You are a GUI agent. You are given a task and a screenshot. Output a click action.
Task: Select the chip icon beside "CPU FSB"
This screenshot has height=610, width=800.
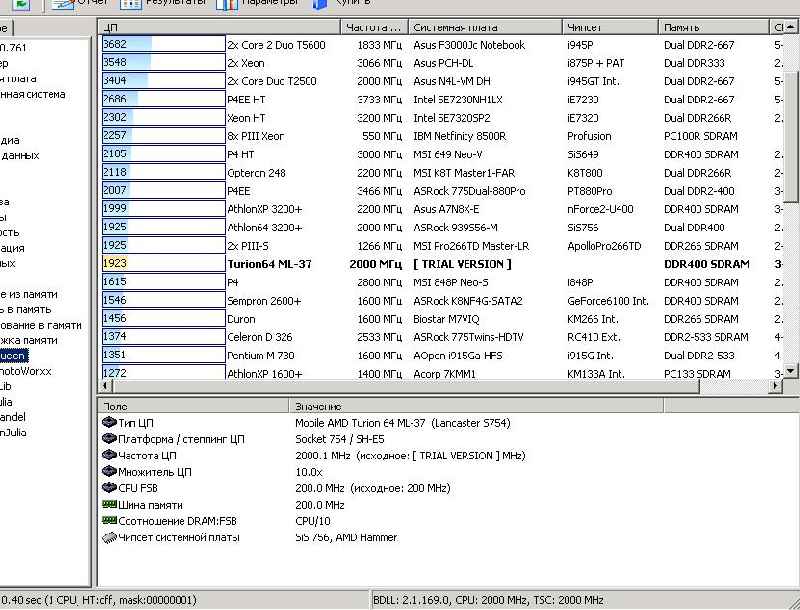pos(109,488)
